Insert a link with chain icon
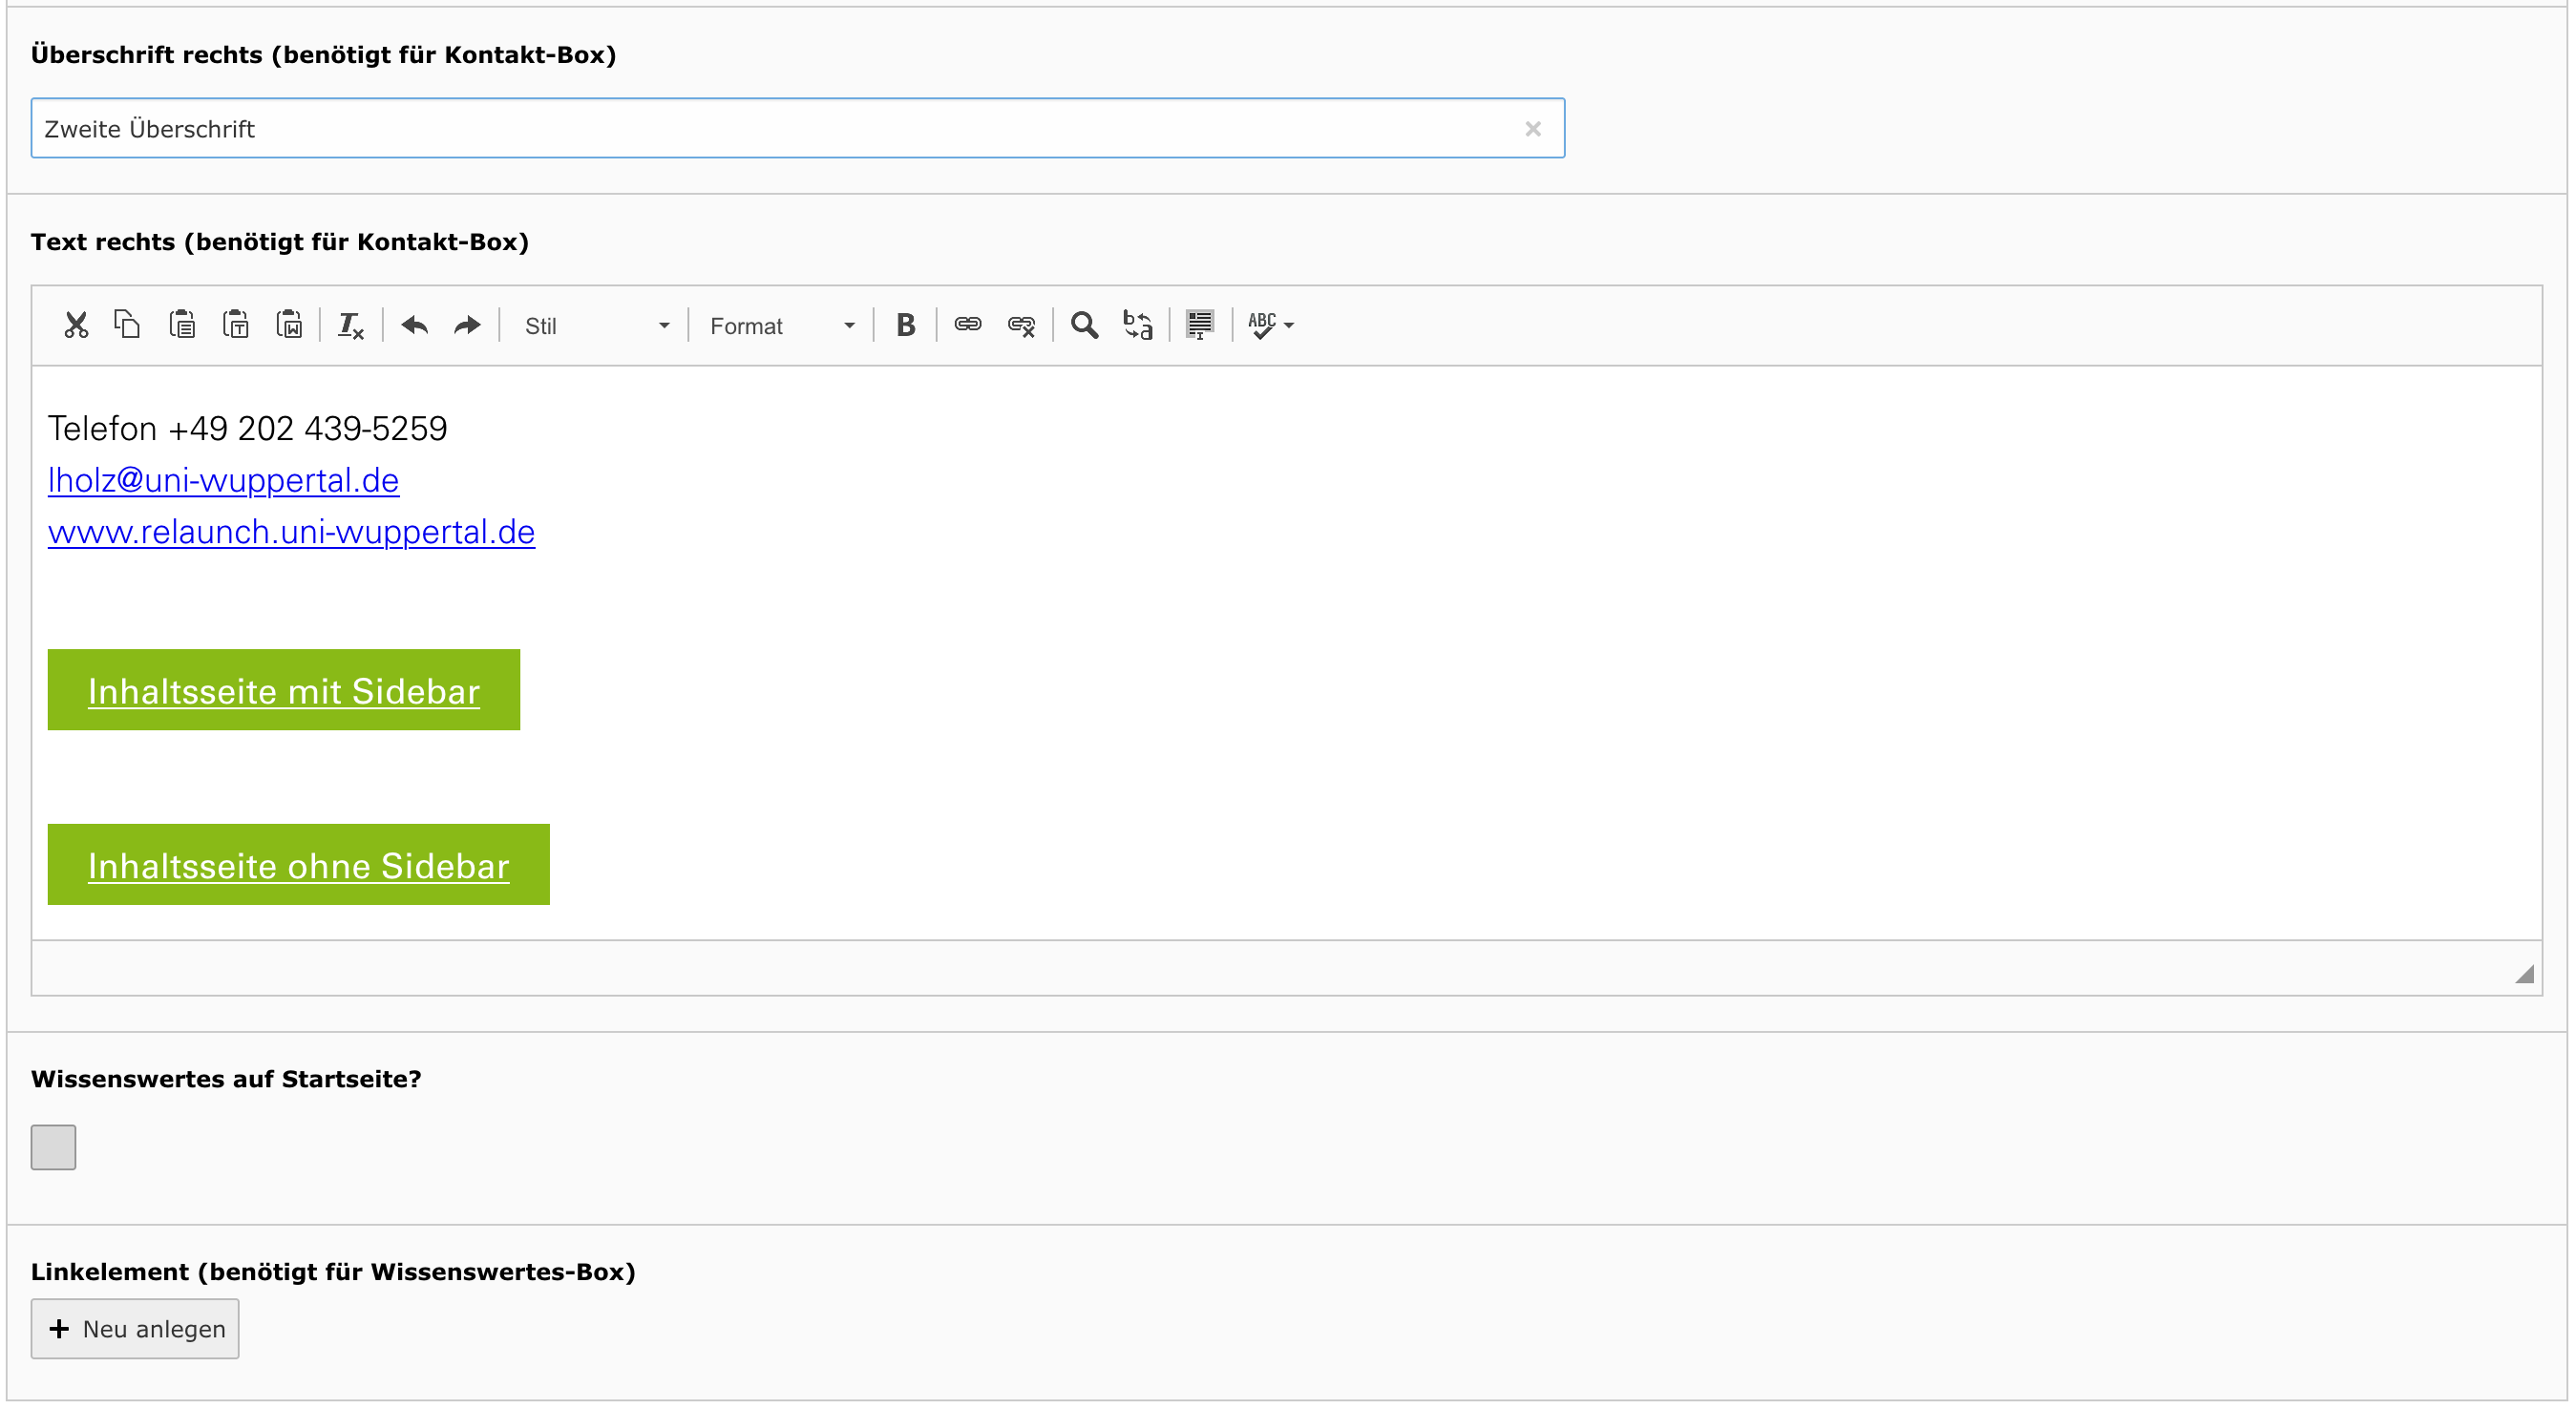 click(967, 325)
